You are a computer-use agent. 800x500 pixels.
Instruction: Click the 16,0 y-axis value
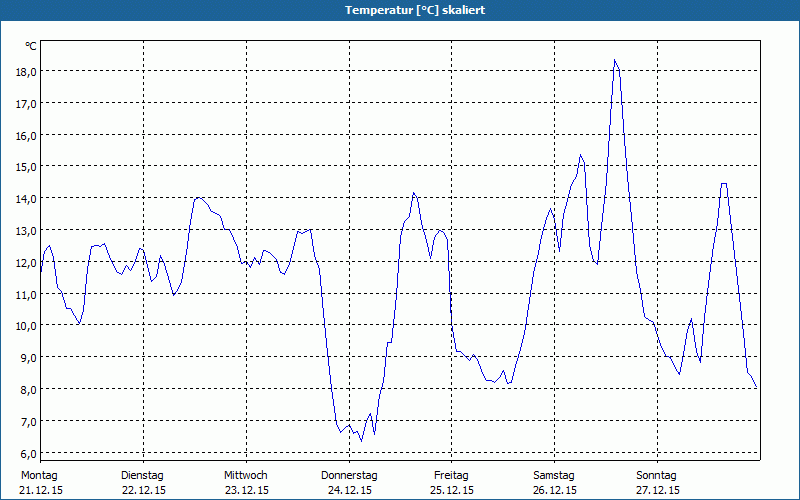pyautogui.click(x=27, y=136)
